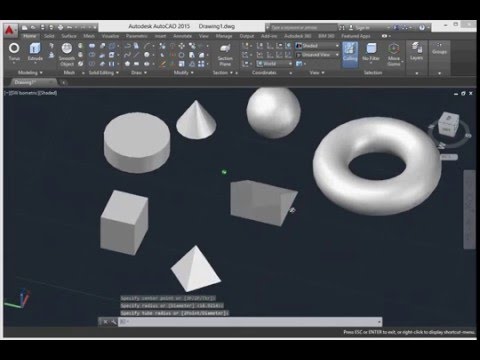Open the command line customize wrench
Viewport: 480px width, 360px height.
pyautogui.click(x=113, y=322)
